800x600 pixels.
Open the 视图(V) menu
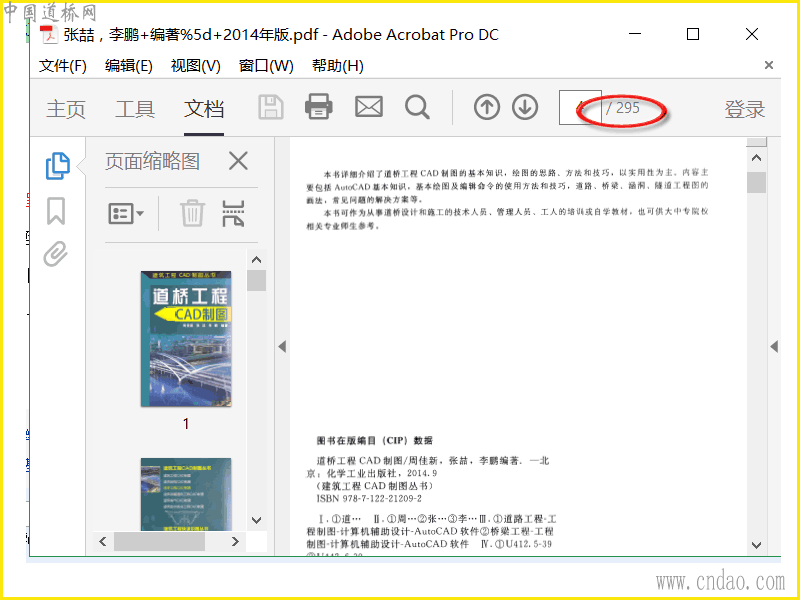(x=195, y=66)
